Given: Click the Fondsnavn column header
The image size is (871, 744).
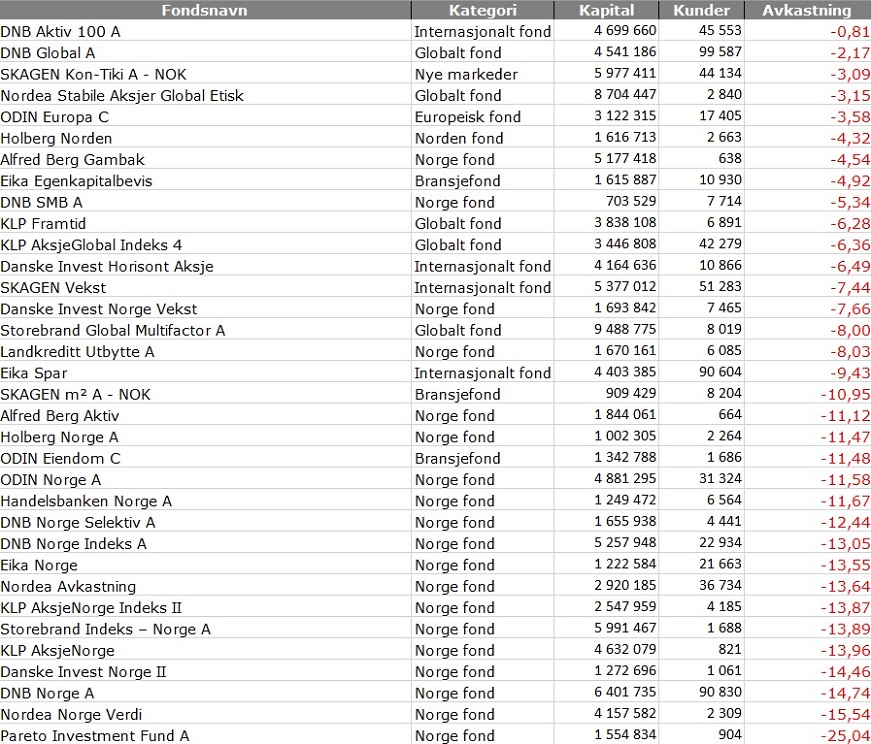Looking at the screenshot, I should [x=204, y=11].
